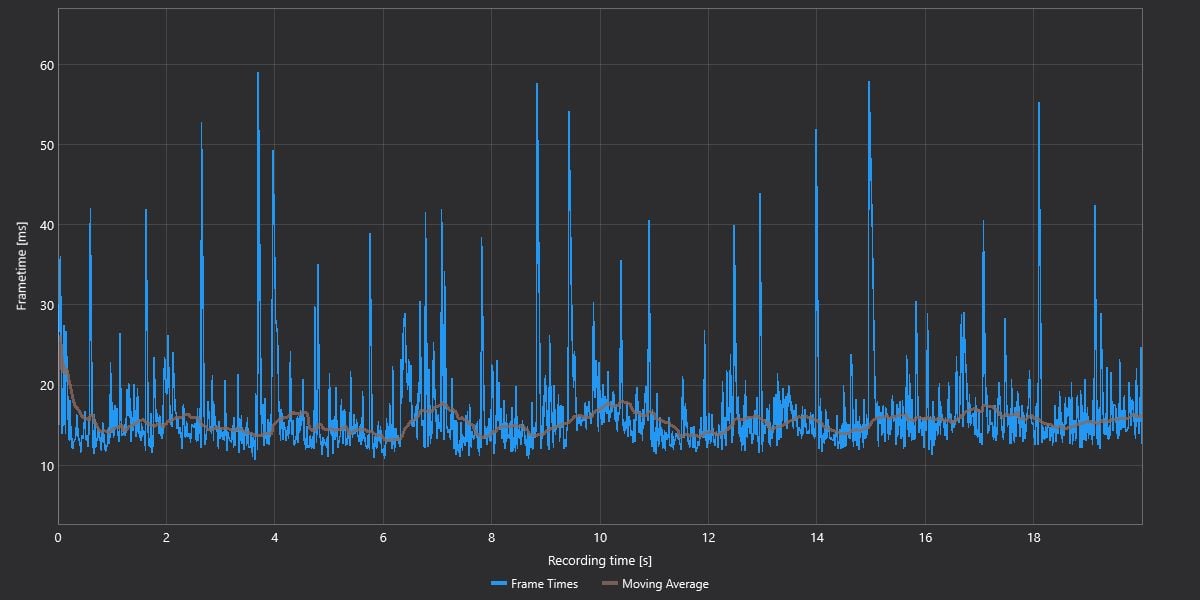This screenshot has width=1200, height=600.
Task: Click the "Frametime [ms]" axis title
Action: click(21, 266)
